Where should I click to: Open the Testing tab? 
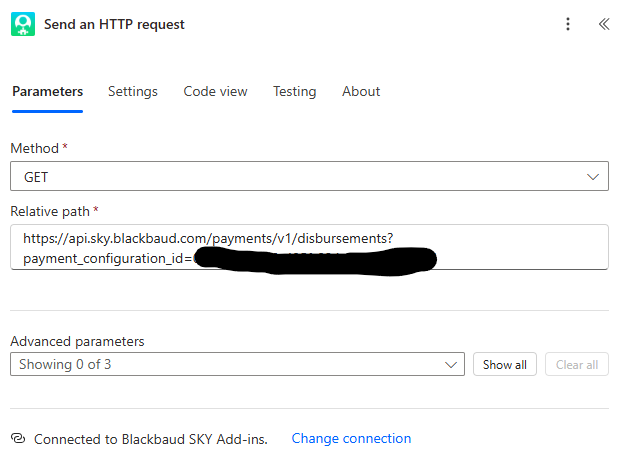(295, 92)
